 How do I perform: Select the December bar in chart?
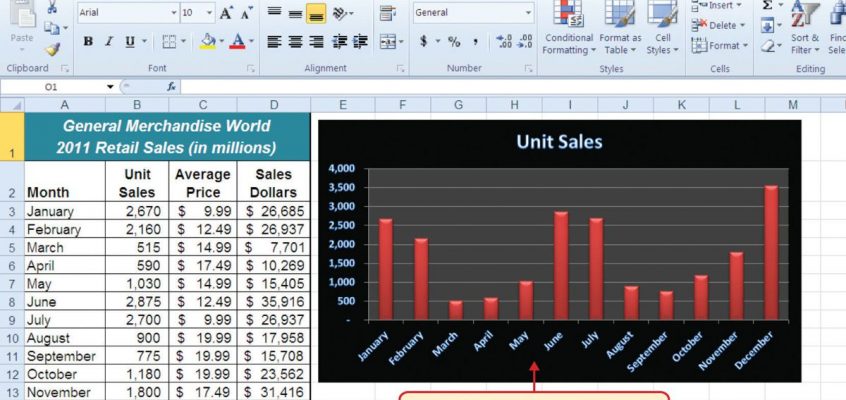[772, 253]
